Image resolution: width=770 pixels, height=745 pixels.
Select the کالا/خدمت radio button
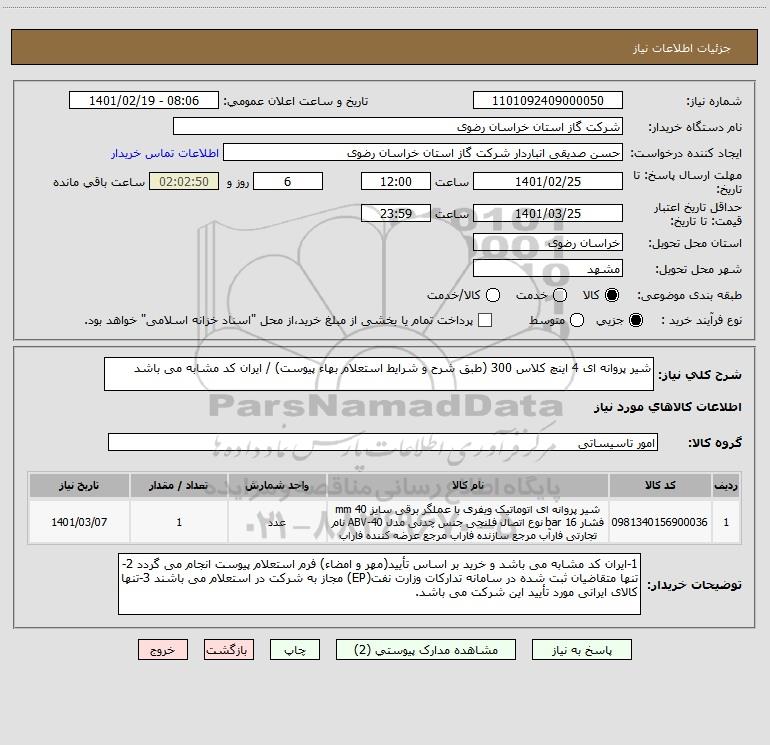(x=493, y=295)
